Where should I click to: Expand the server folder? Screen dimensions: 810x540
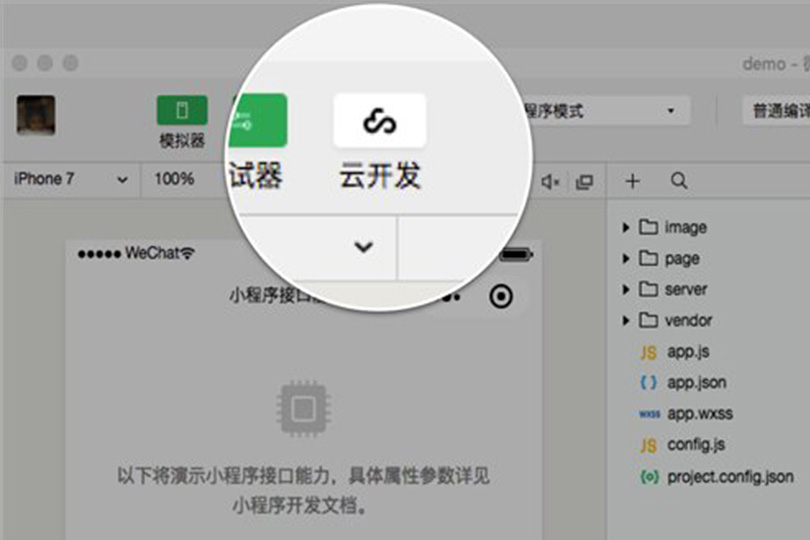point(626,289)
